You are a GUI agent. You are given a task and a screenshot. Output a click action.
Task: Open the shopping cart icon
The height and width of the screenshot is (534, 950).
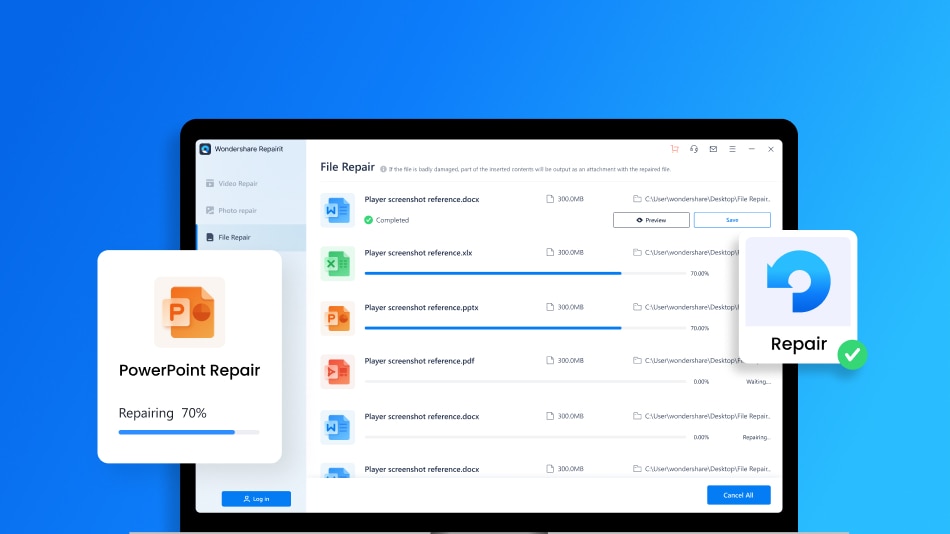pyautogui.click(x=674, y=149)
